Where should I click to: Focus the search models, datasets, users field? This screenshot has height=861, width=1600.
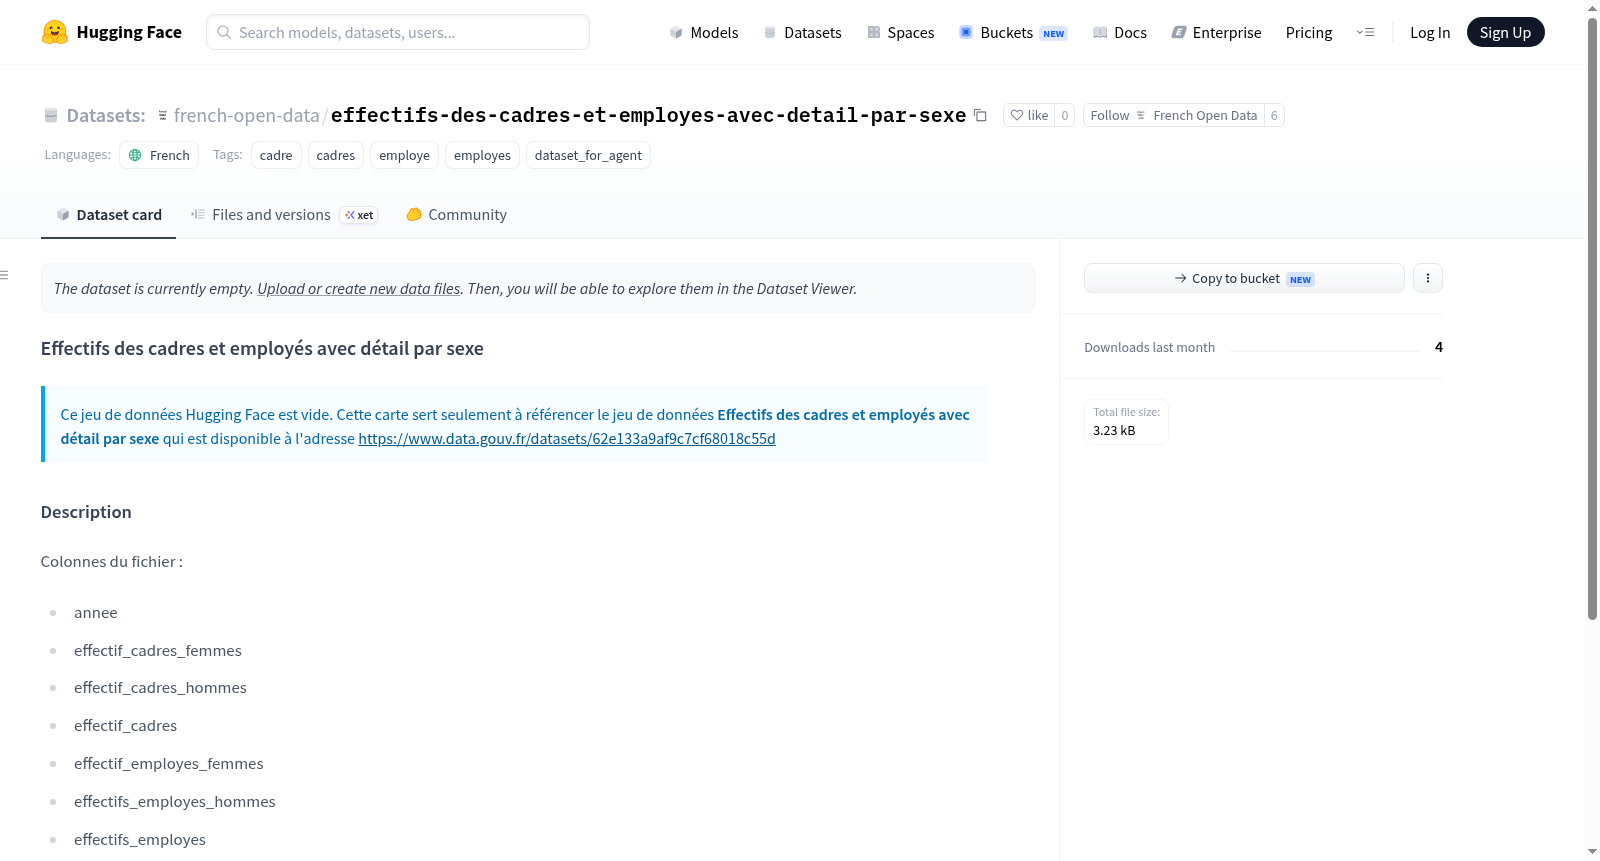398,32
